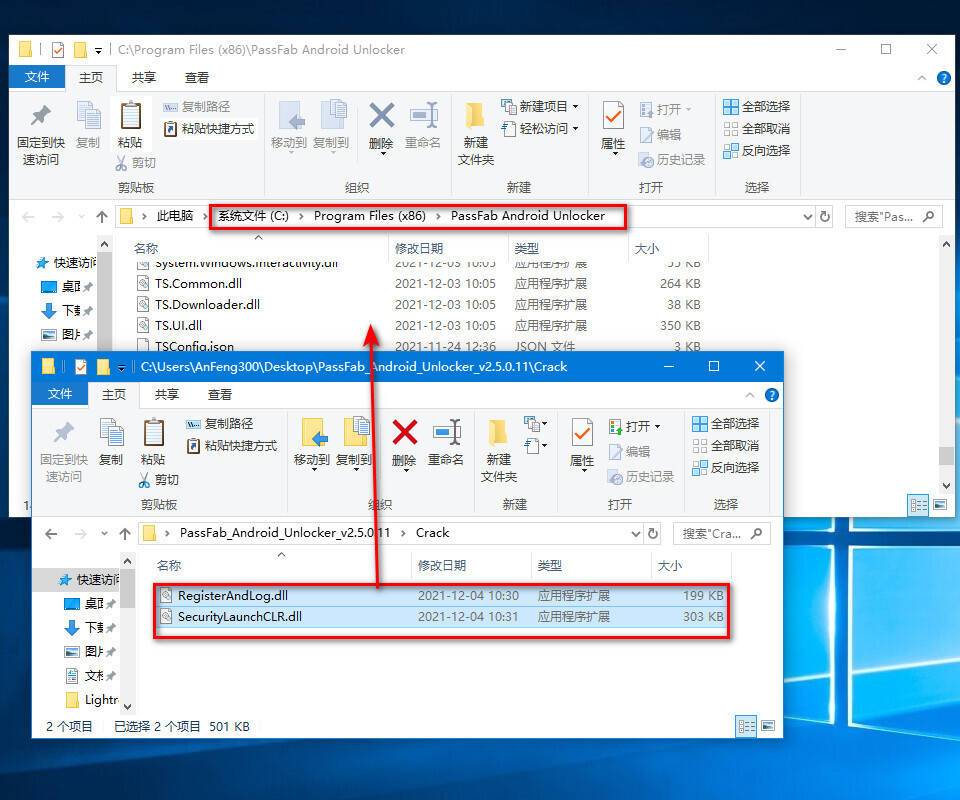The height and width of the screenshot is (800, 960).
Task: Switch to details view in Crack window status bar
Action: [746, 725]
